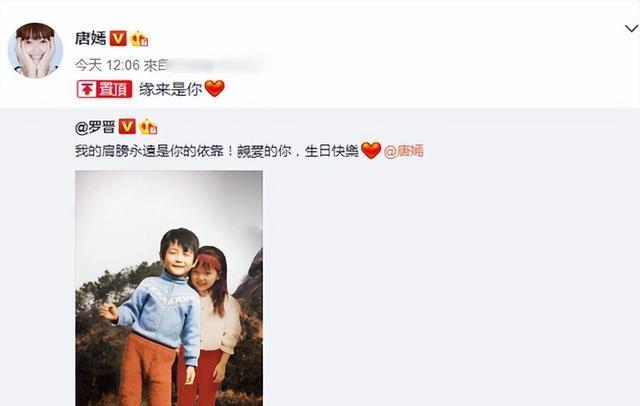Select the crown membership icon beside 唐嫣
640x406 pixels.
tap(139, 38)
